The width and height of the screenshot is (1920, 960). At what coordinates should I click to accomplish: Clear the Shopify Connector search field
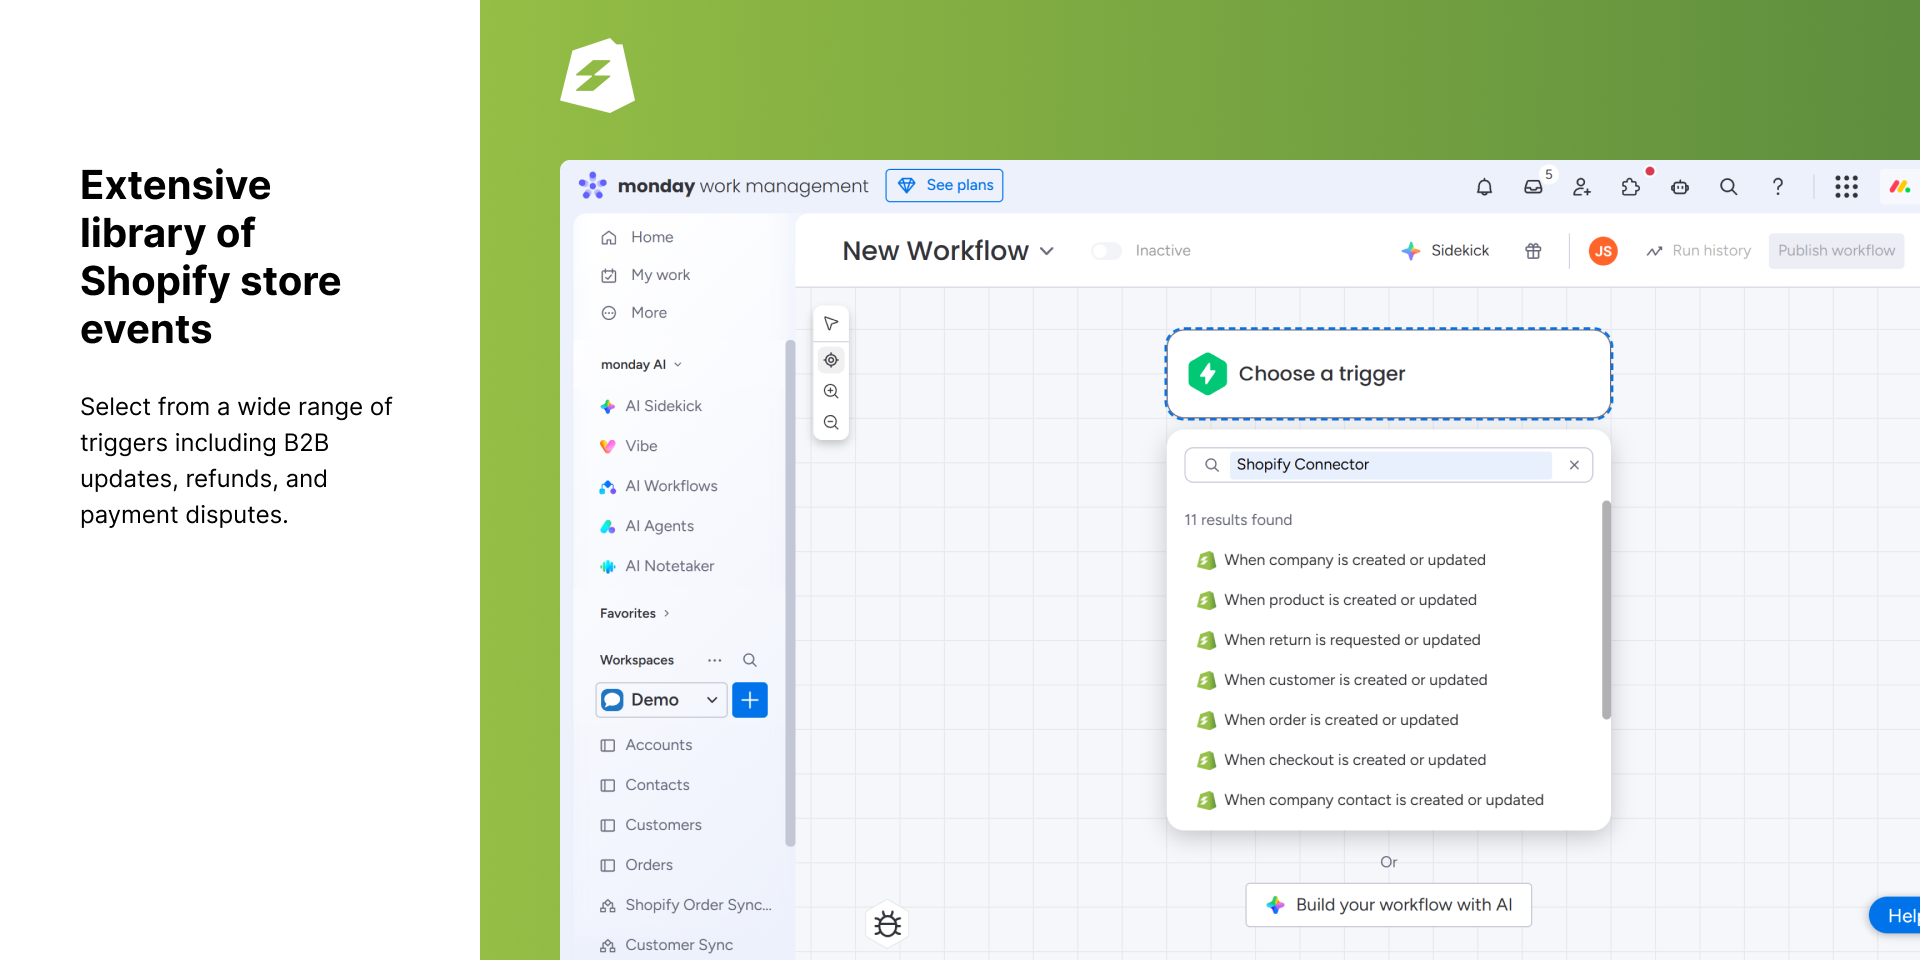pos(1574,465)
